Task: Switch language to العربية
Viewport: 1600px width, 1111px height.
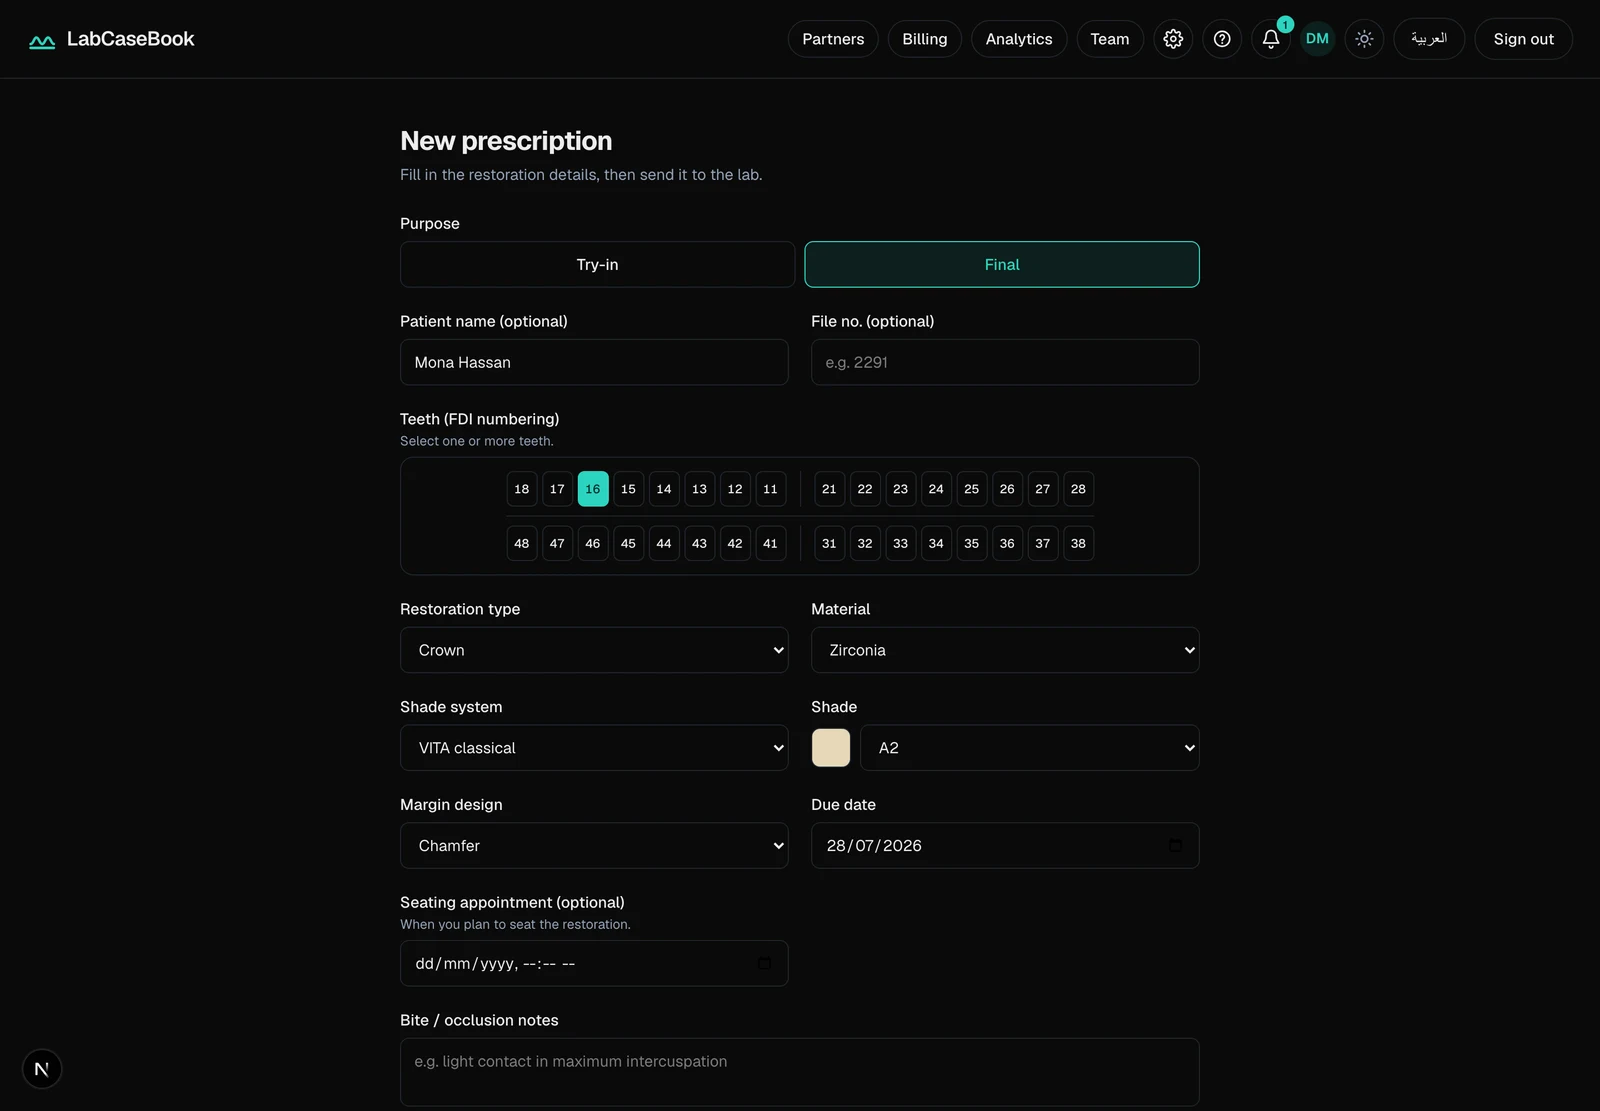Action: [x=1429, y=39]
